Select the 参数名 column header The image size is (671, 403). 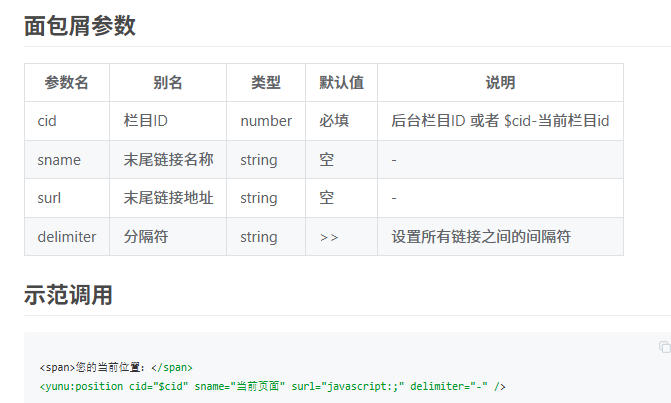point(67,83)
